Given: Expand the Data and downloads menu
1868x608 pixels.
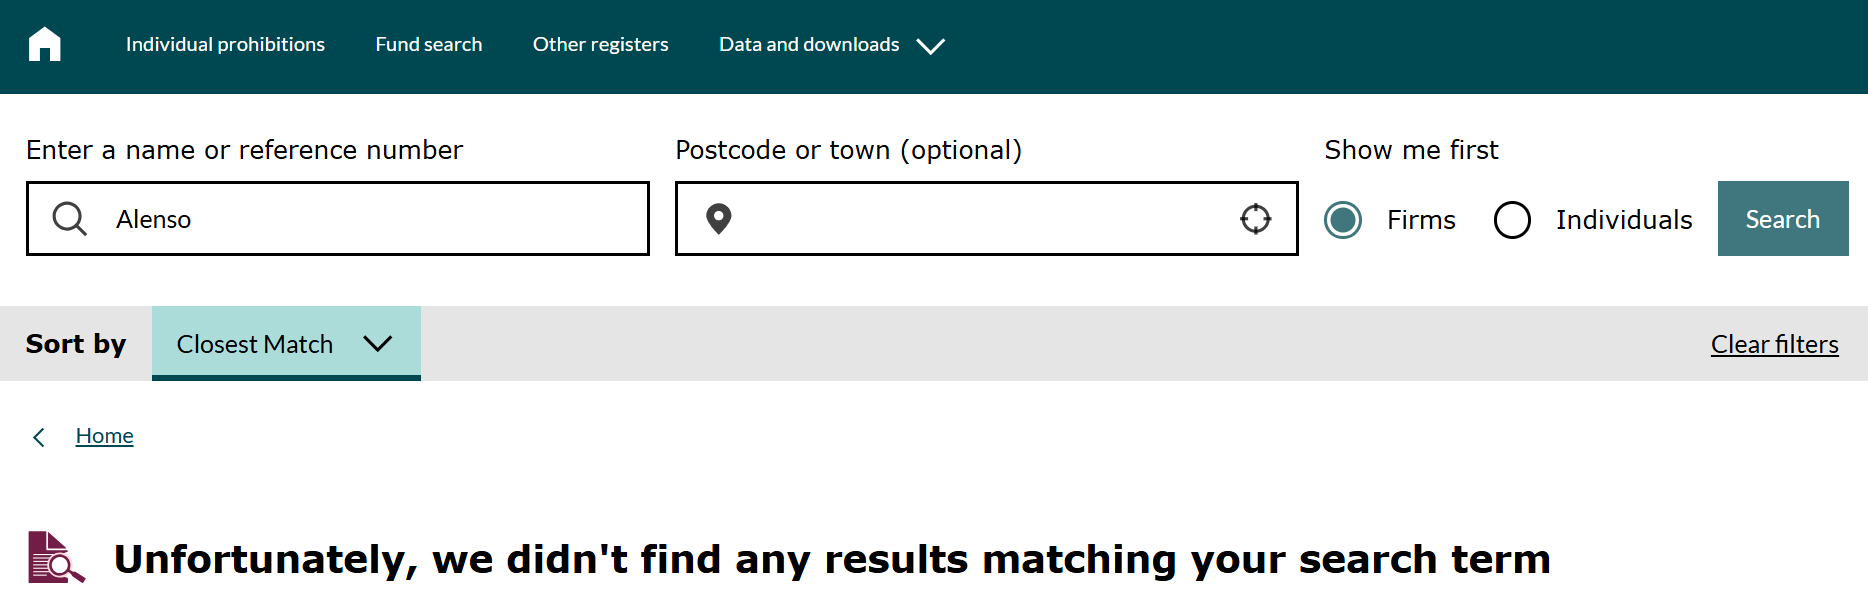Looking at the screenshot, I should point(831,45).
